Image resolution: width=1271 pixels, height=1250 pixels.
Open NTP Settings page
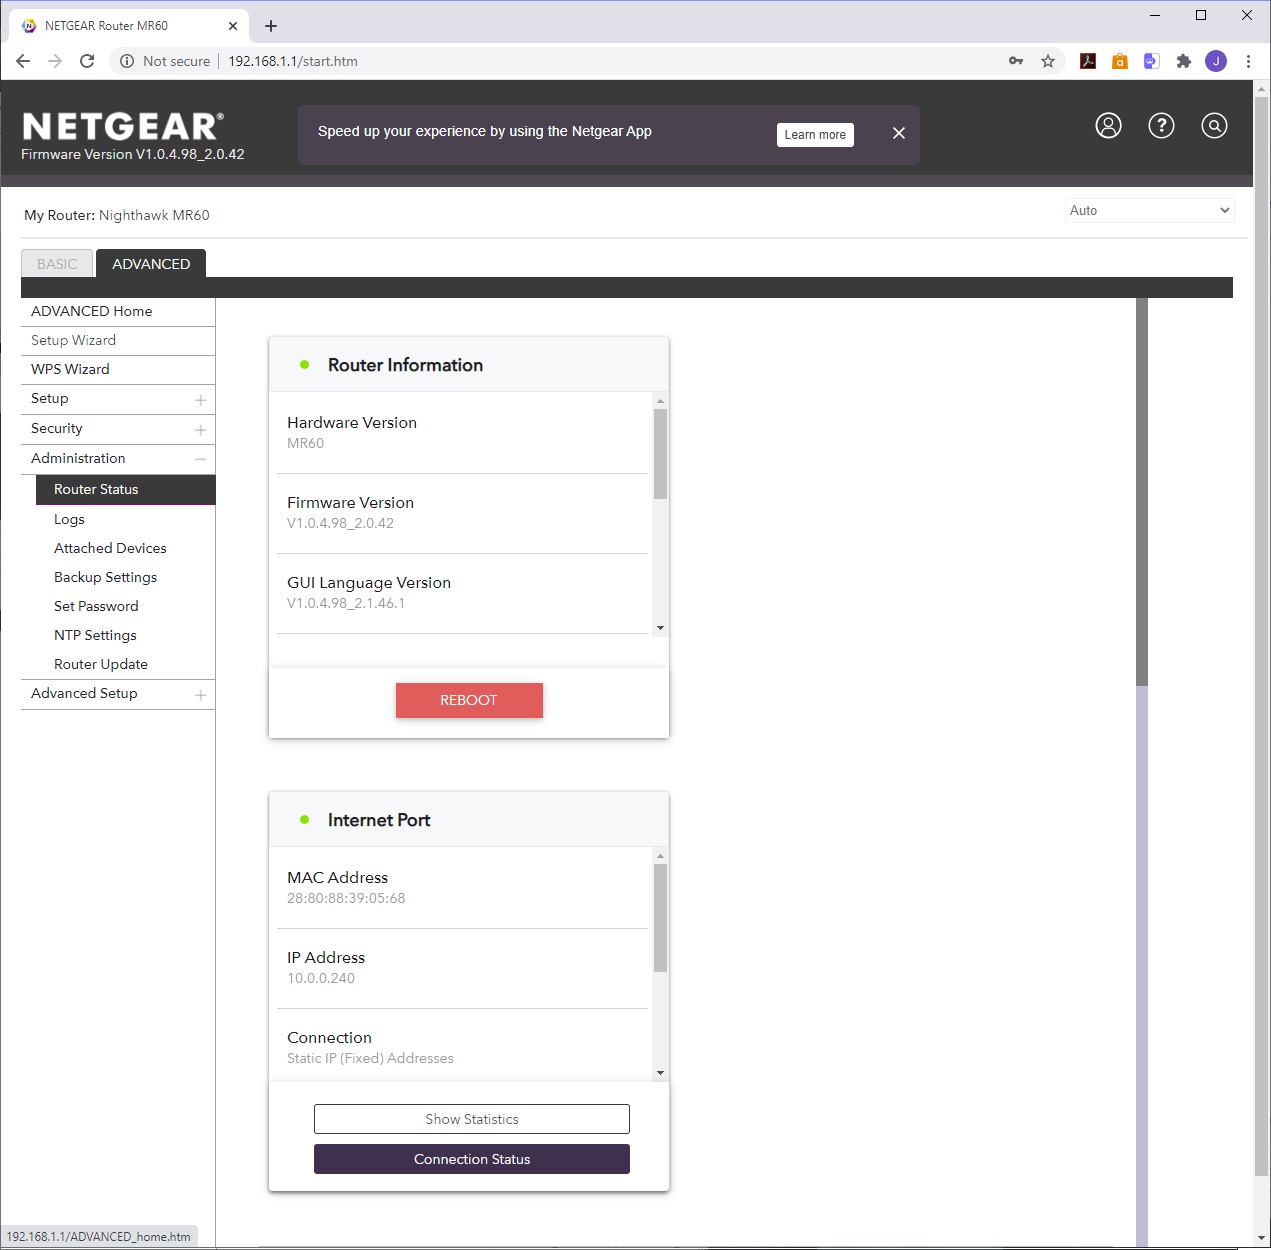pos(95,635)
